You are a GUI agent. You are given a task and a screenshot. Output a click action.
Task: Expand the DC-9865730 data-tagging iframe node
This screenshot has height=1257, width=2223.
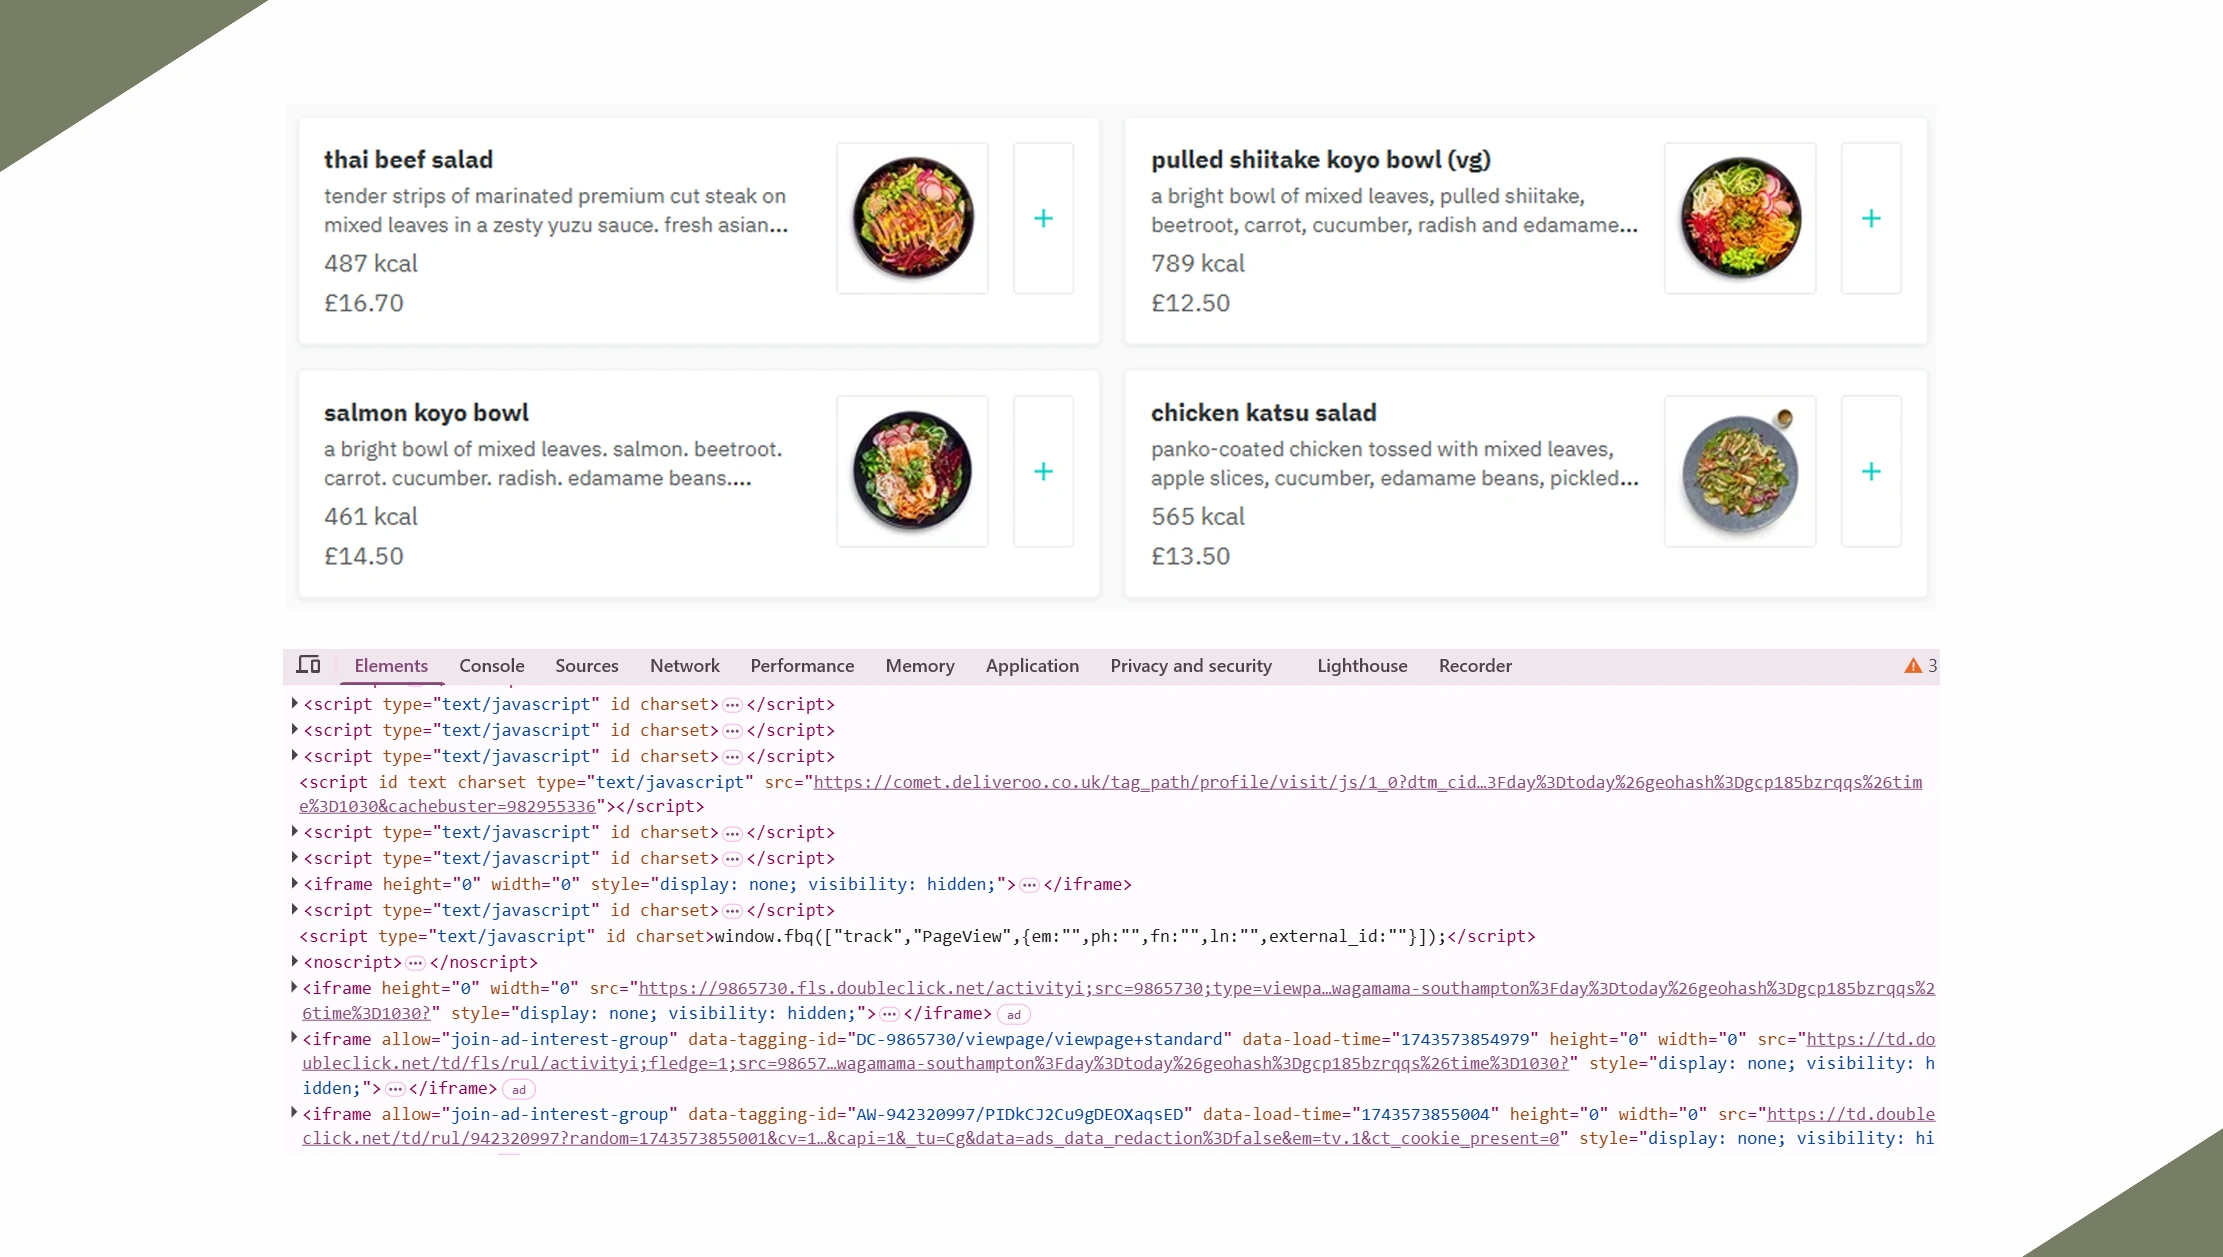click(294, 1037)
